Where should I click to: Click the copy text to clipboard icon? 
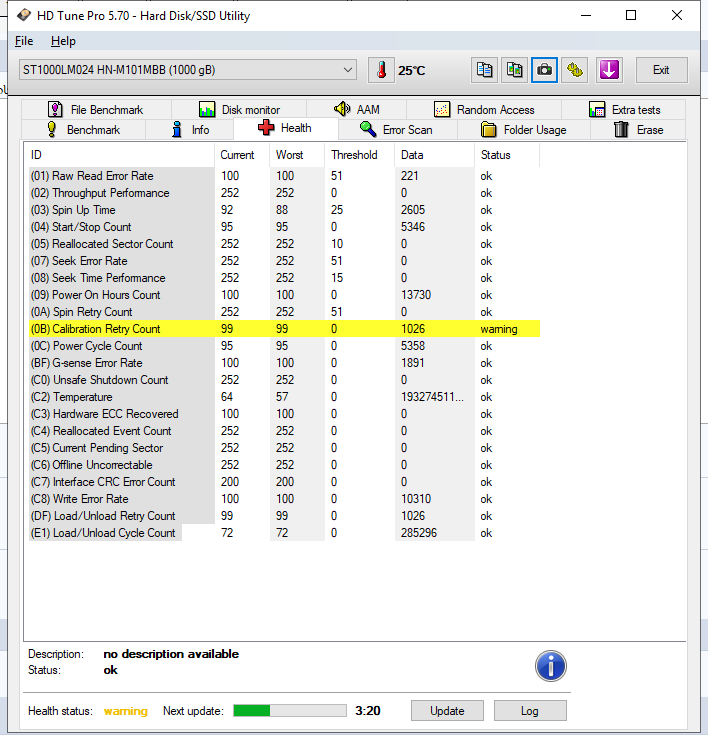click(484, 70)
